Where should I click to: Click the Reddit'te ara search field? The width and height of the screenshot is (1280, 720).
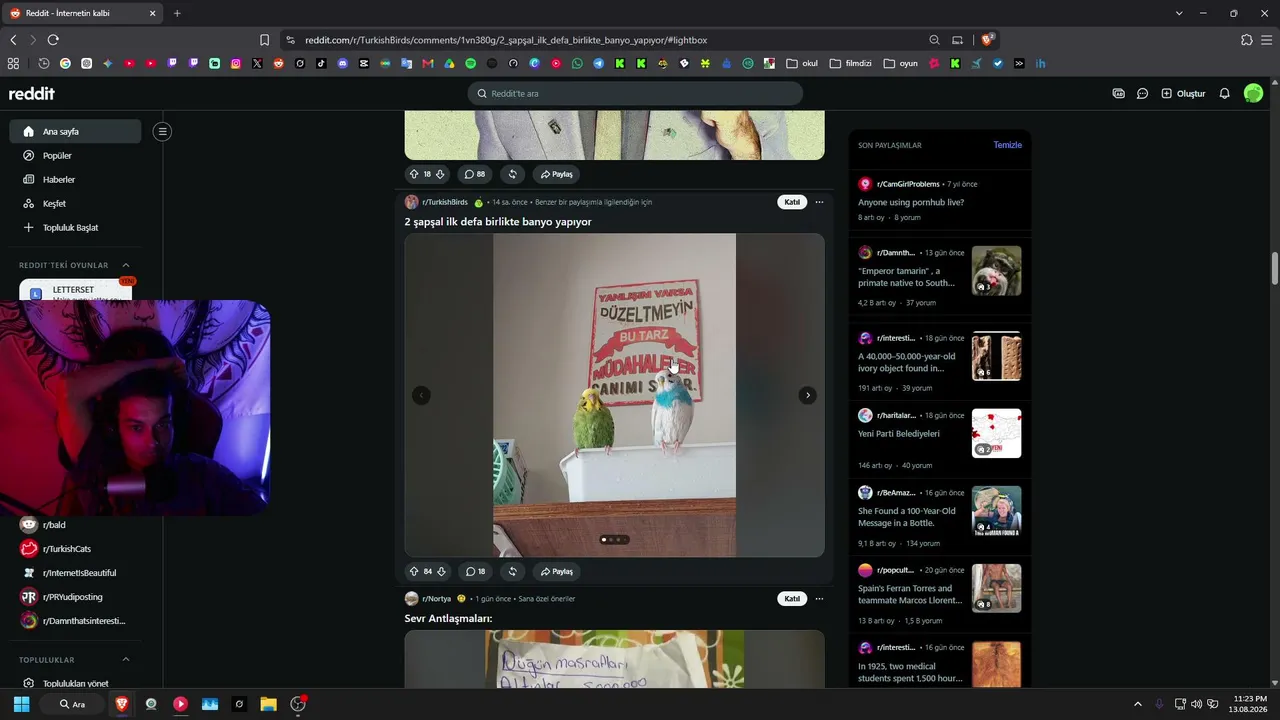coord(635,93)
